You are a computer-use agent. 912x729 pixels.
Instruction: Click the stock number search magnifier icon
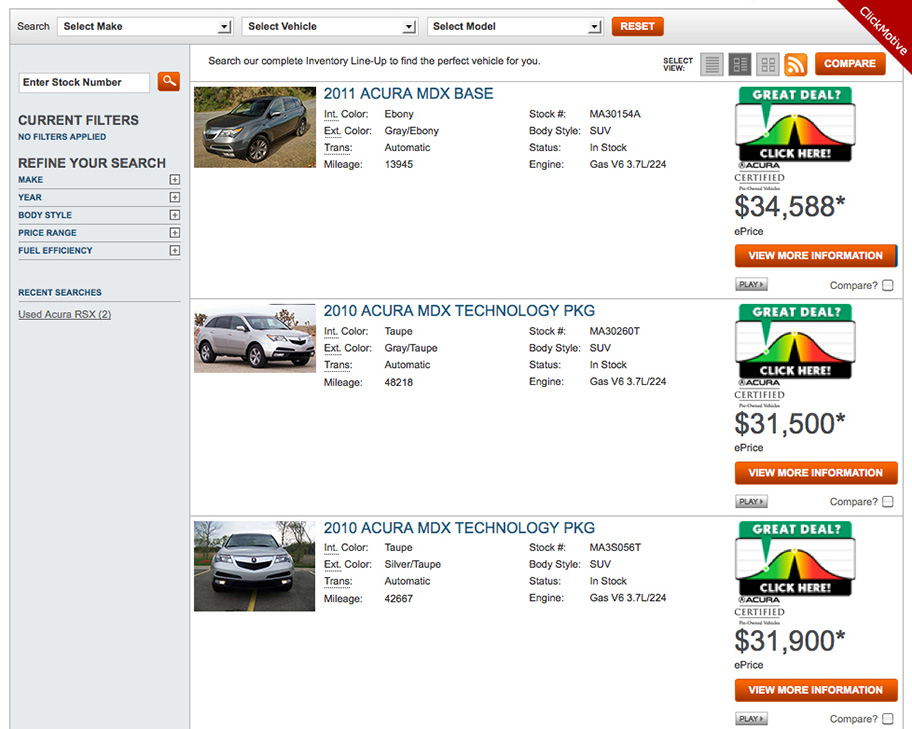click(x=169, y=81)
